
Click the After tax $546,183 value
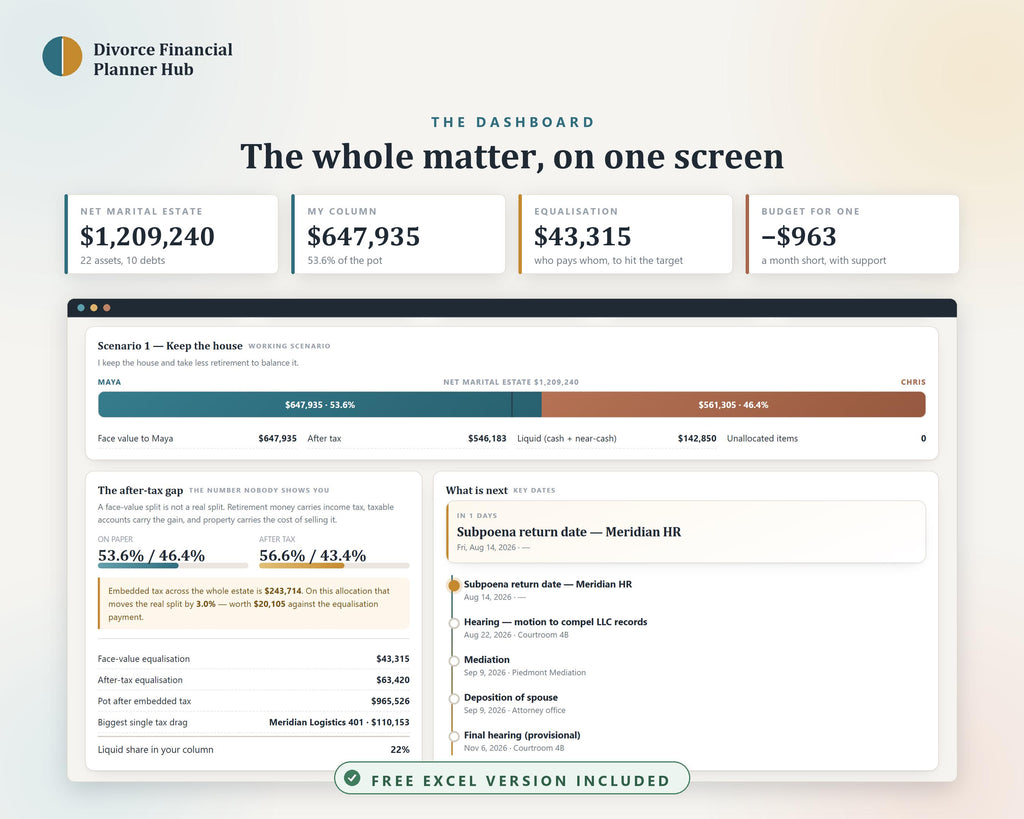point(487,438)
